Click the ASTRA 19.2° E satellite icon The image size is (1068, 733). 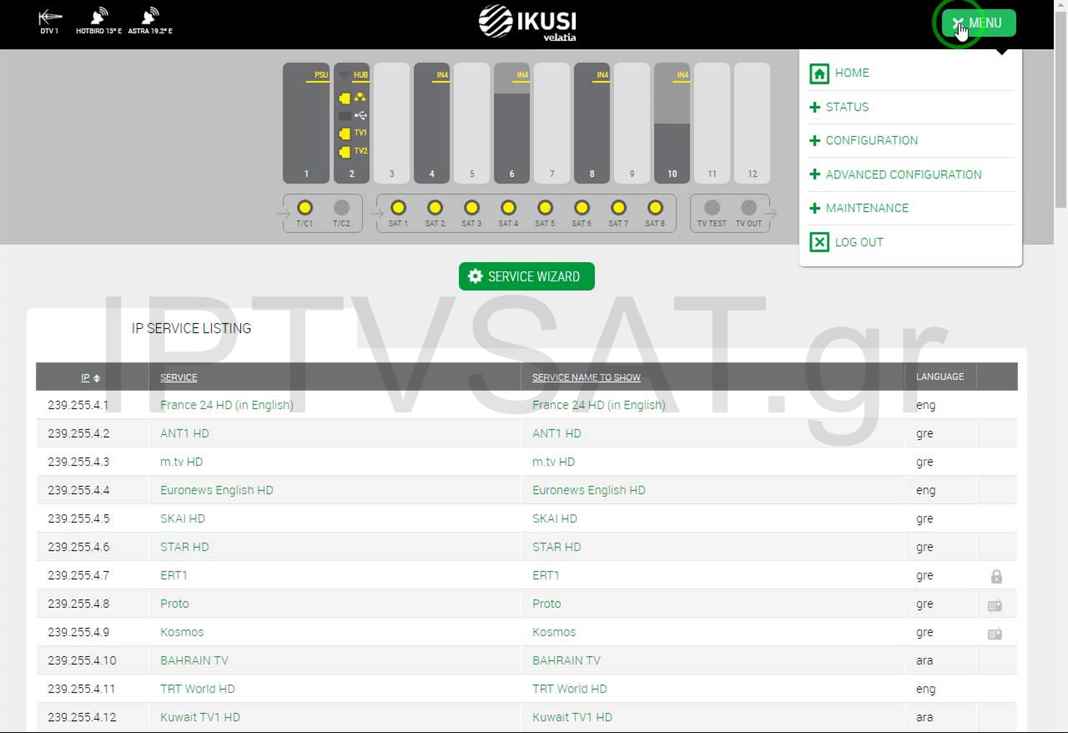point(150,17)
